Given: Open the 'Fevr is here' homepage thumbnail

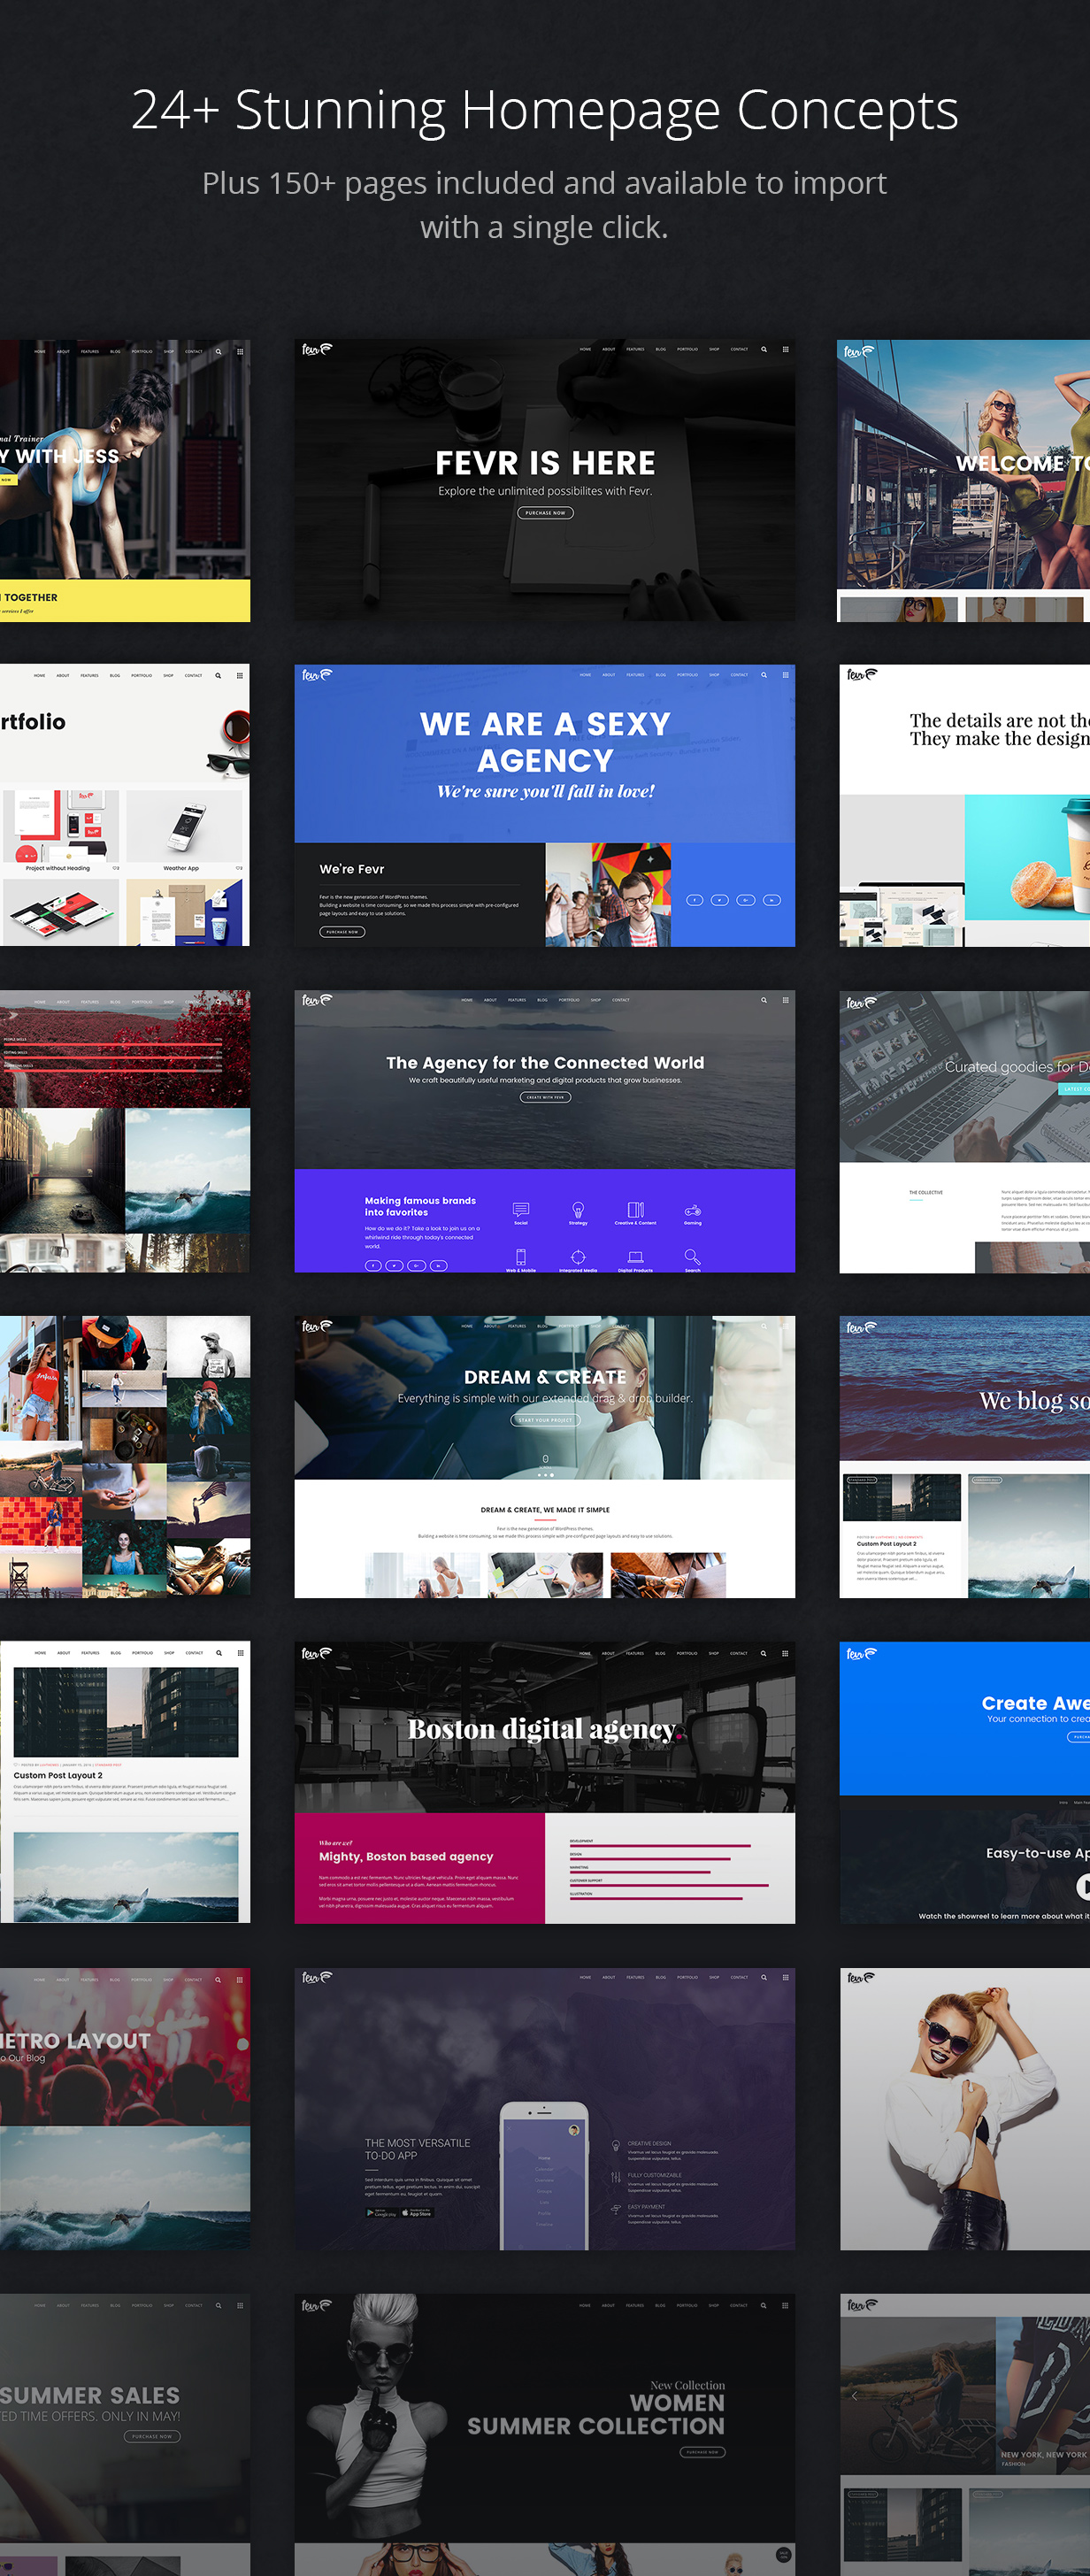Looking at the screenshot, I should 545,481.
